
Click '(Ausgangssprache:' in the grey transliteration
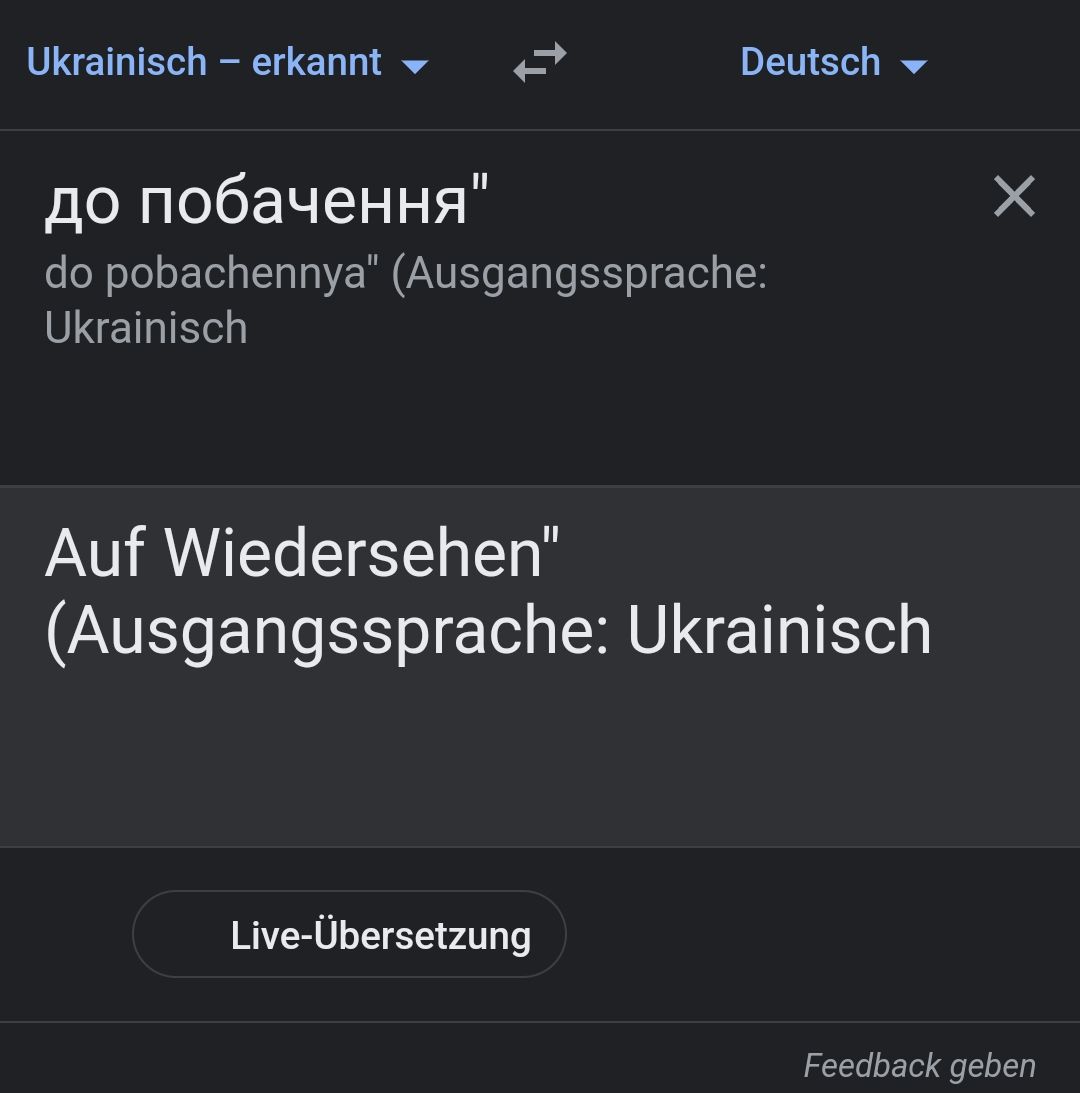pyautogui.click(x=579, y=274)
